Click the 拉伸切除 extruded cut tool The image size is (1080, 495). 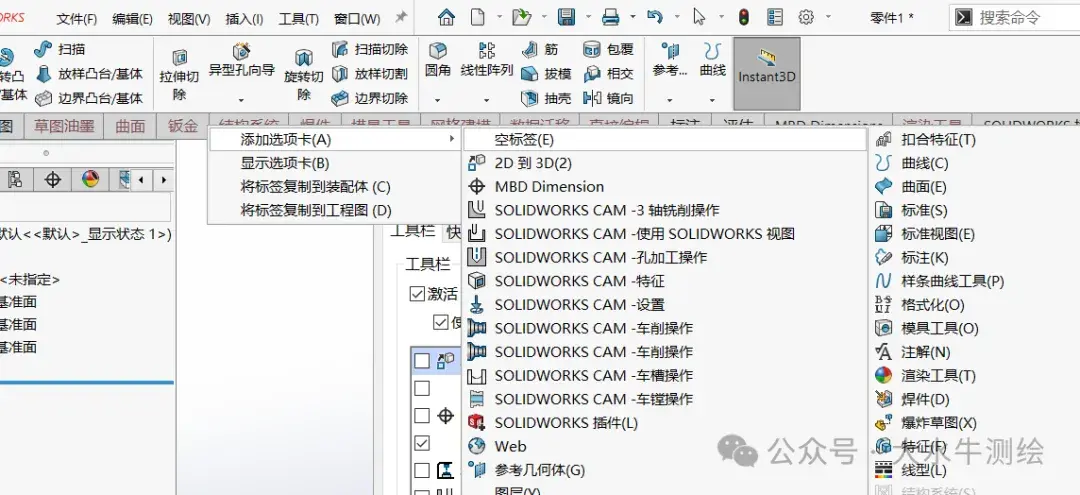point(179,74)
